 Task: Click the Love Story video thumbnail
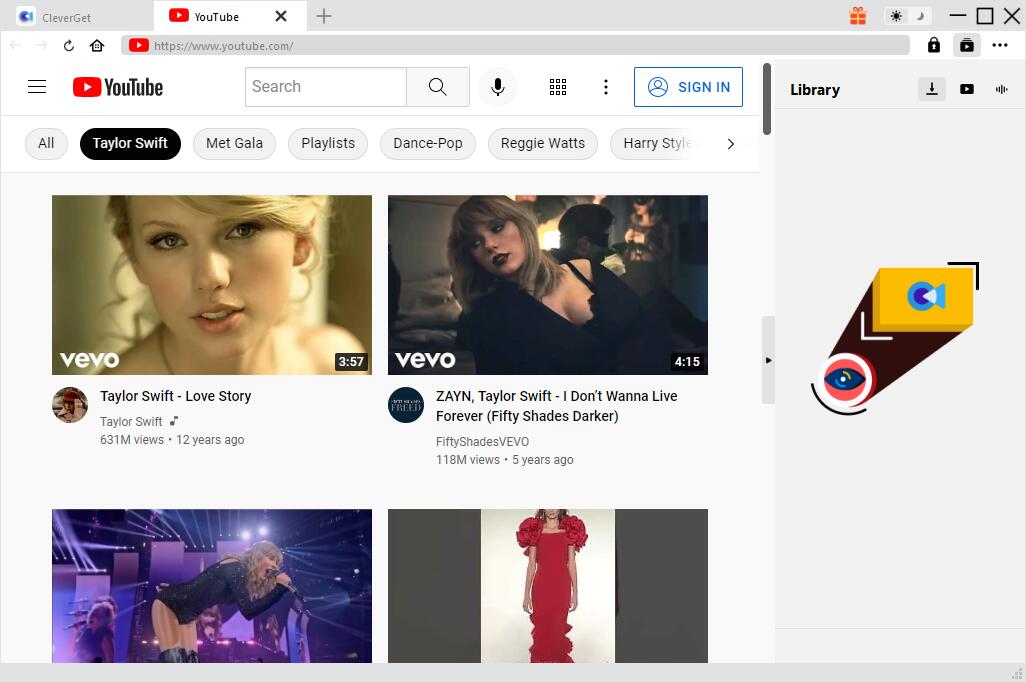[x=211, y=285]
